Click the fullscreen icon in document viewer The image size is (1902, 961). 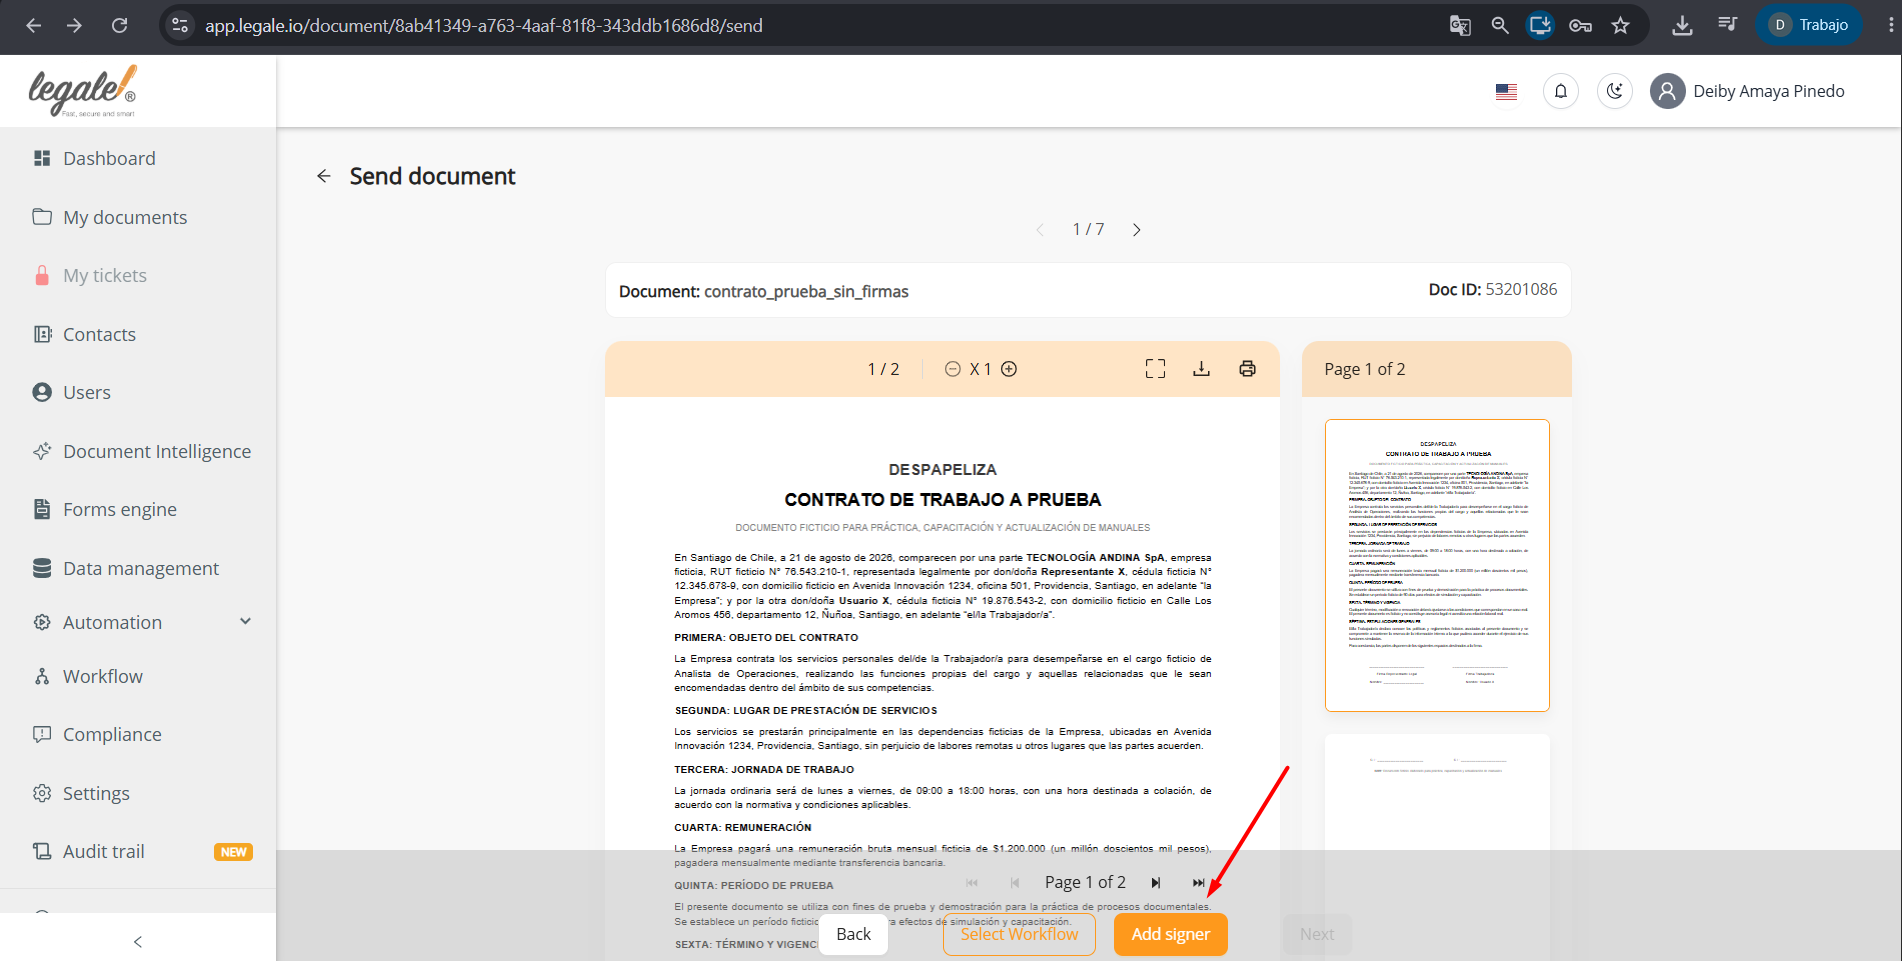pos(1155,369)
